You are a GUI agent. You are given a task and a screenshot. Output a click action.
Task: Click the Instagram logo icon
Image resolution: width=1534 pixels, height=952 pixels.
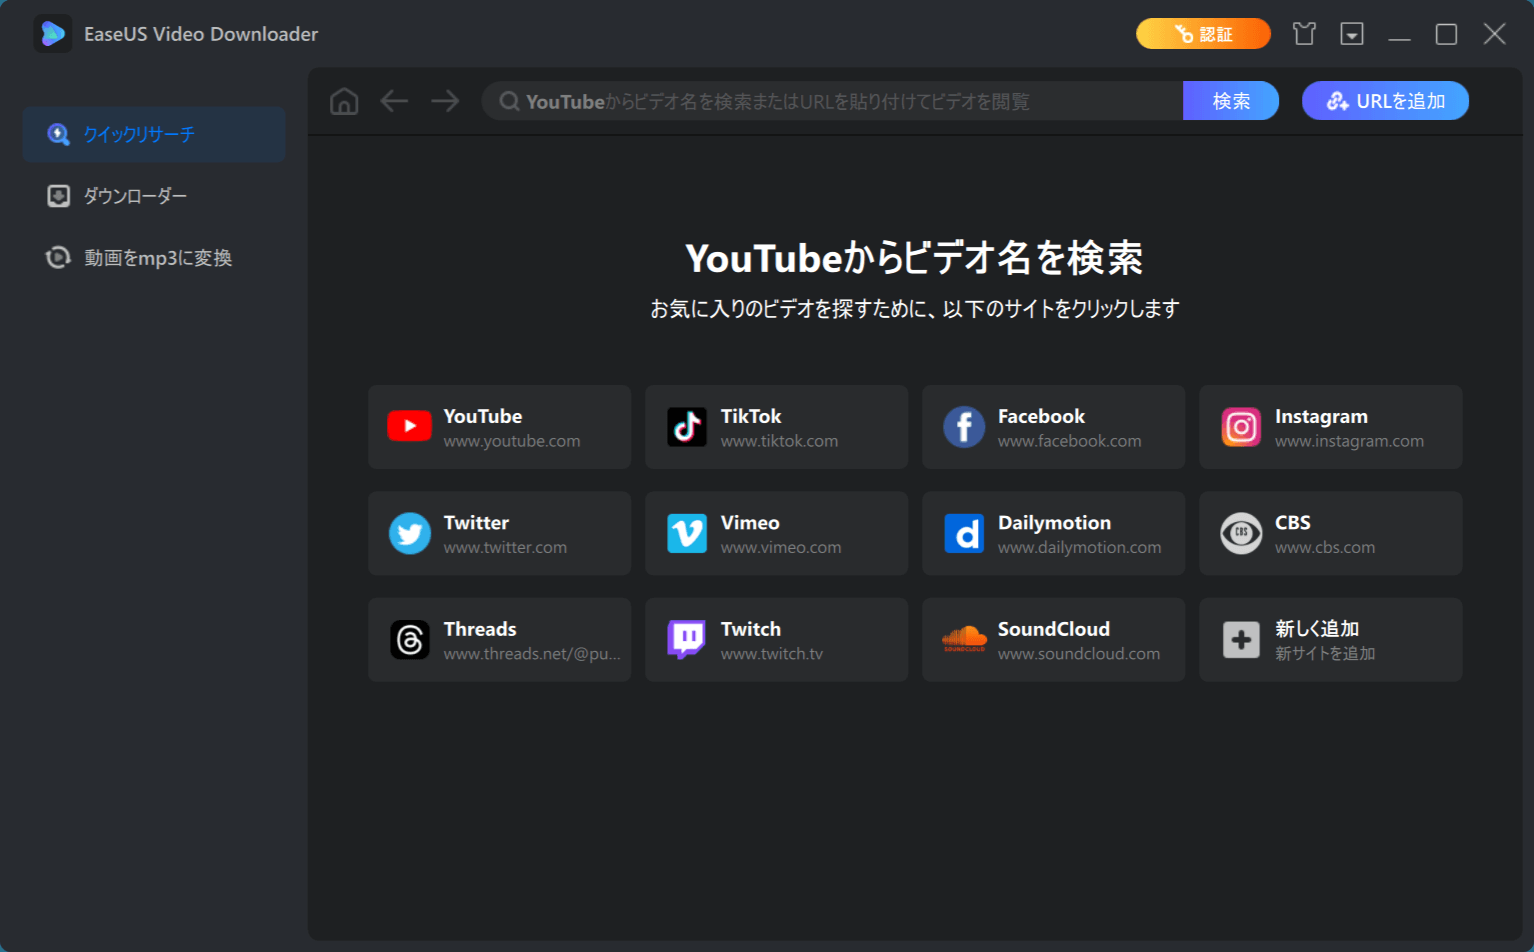point(1241,427)
